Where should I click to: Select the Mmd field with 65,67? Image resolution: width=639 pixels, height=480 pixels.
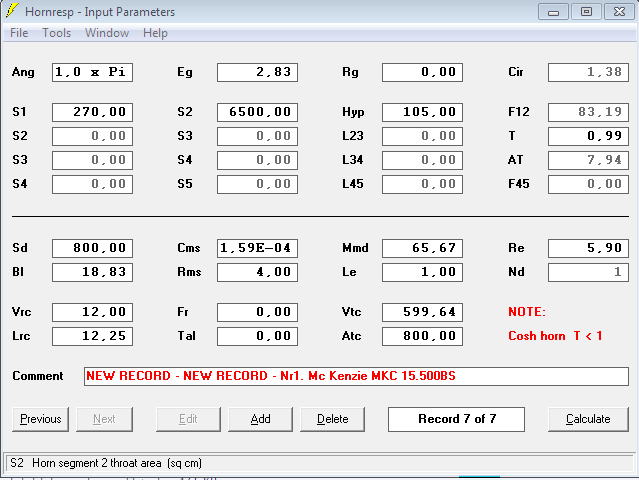point(422,249)
